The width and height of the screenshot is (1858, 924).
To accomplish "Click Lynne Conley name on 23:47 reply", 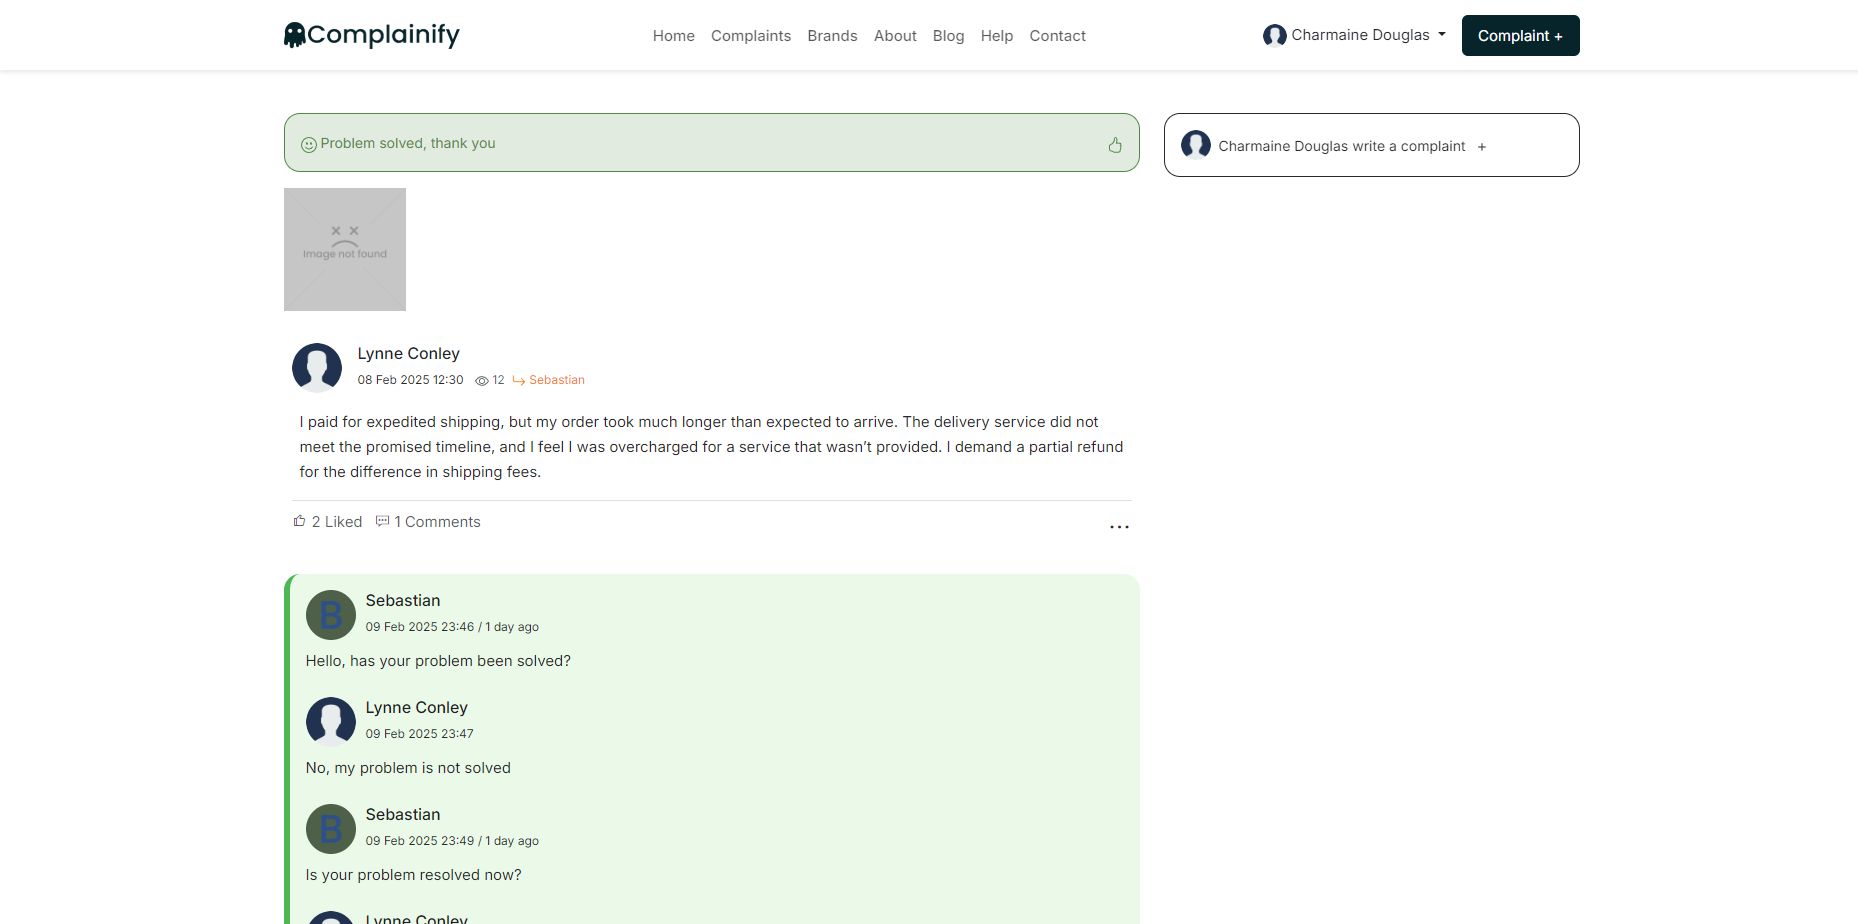I will (417, 707).
